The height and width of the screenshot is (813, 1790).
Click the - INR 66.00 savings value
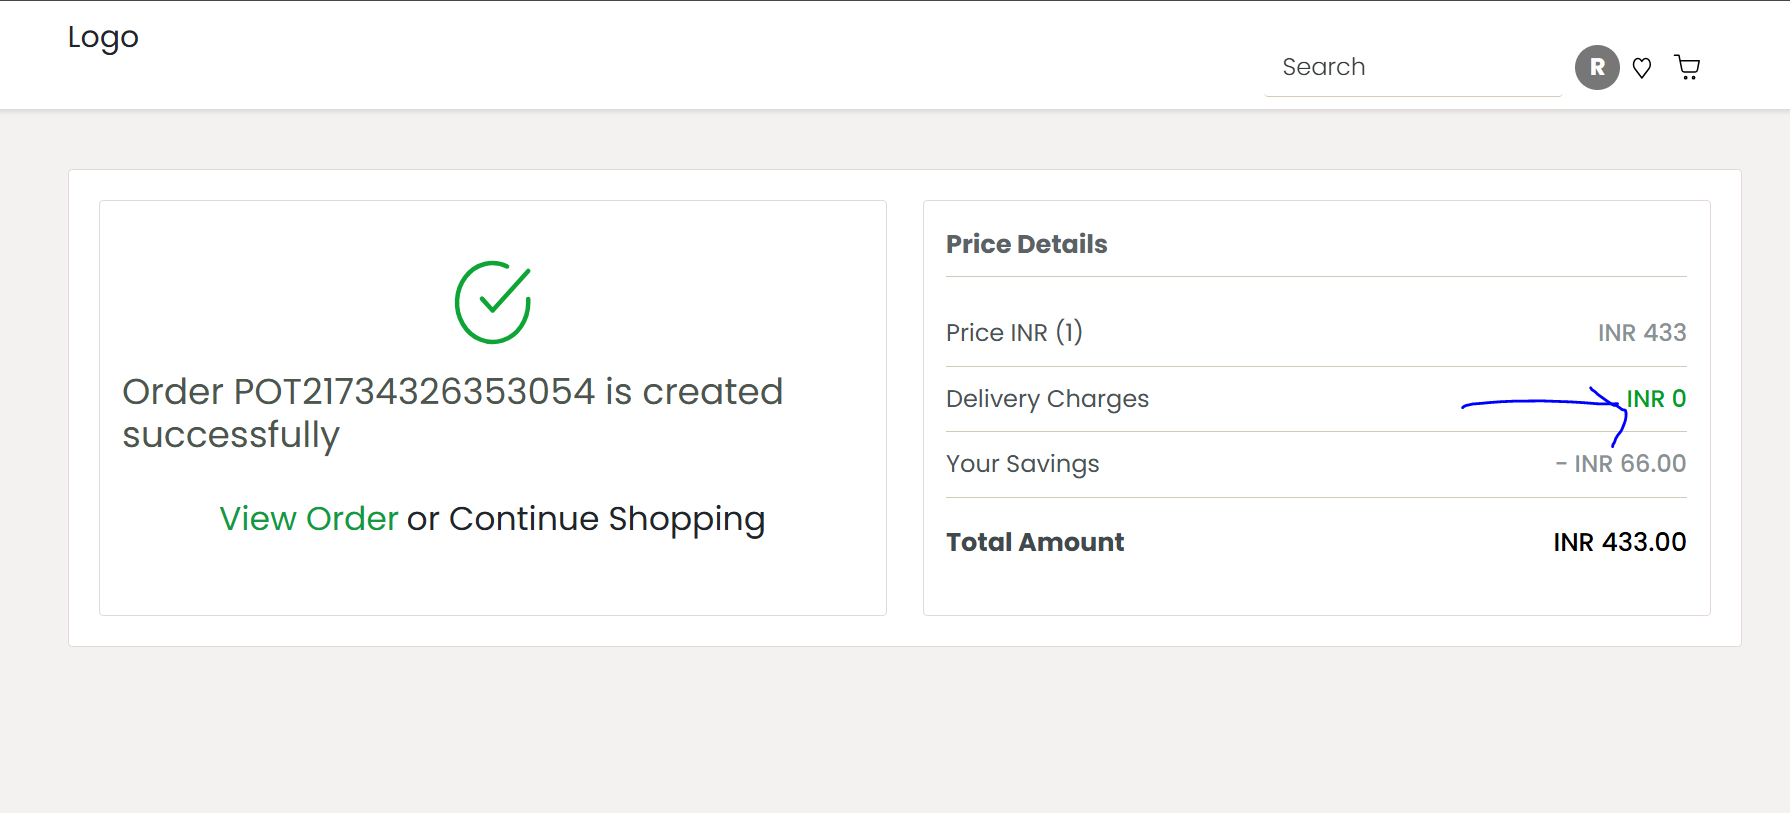pyautogui.click(x=1621, y=464)
